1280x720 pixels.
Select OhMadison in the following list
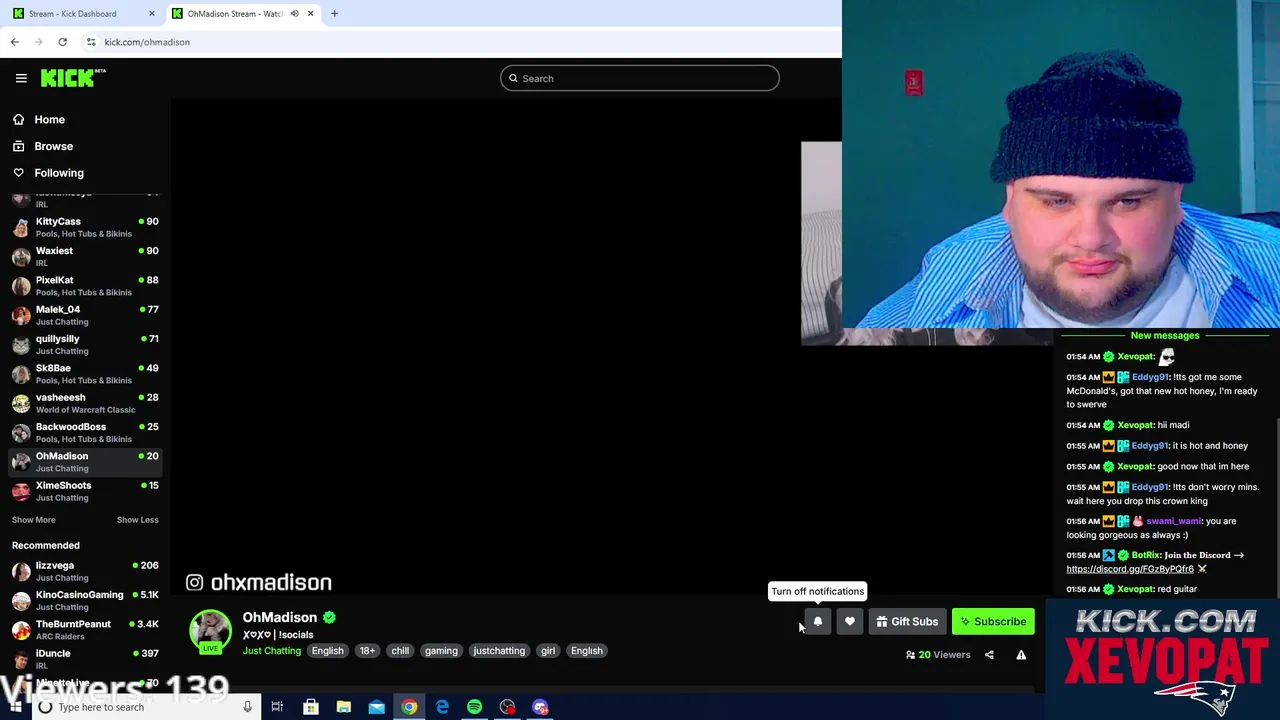pos(85,462)
